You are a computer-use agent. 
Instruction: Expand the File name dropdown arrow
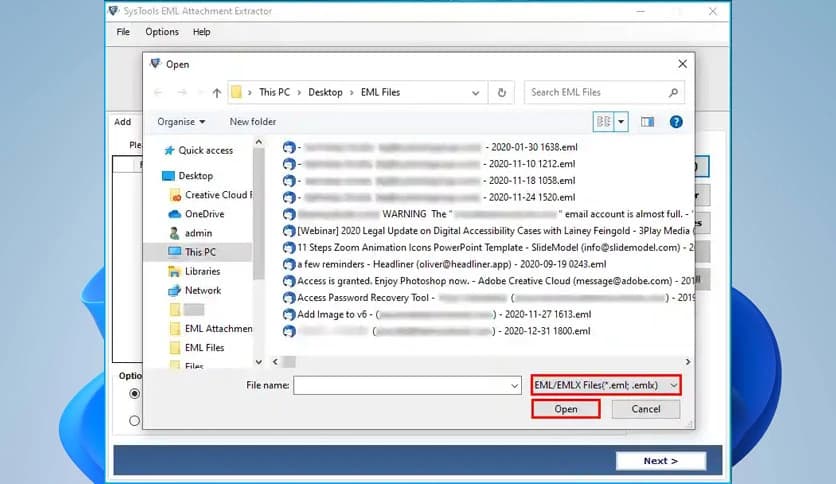click(514, 385)
